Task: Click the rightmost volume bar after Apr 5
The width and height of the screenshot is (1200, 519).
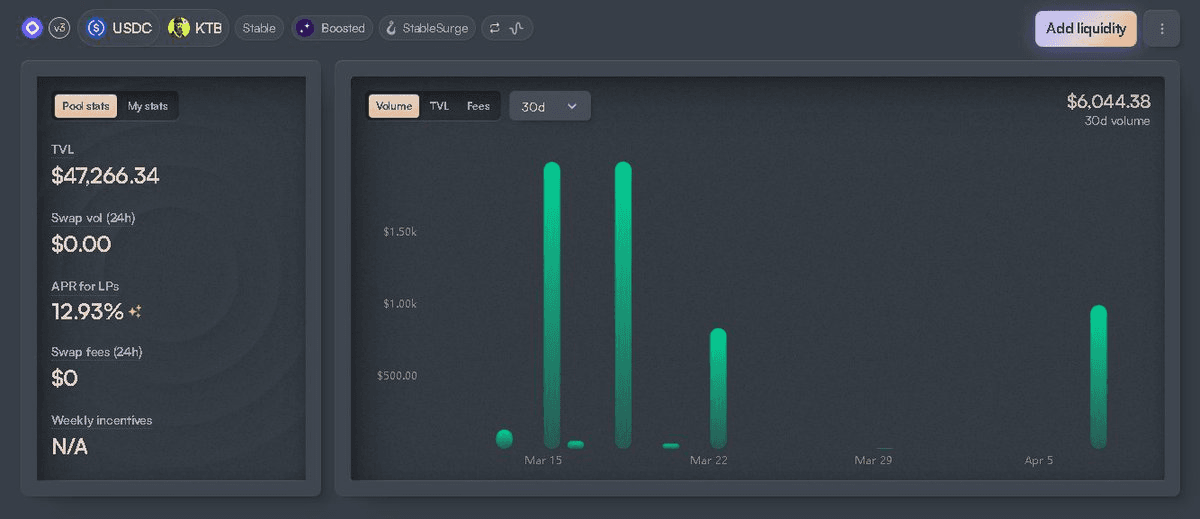Action: tap(1098, 376)
